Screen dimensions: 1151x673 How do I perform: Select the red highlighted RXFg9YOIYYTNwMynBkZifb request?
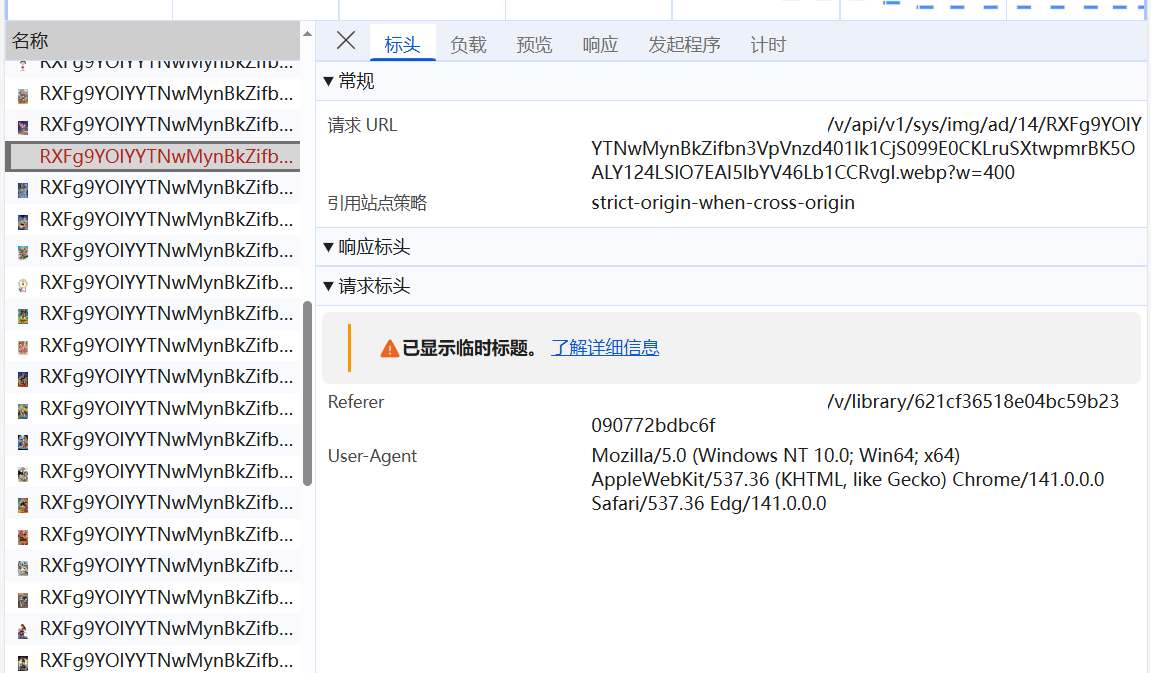(x=153, y=156)
